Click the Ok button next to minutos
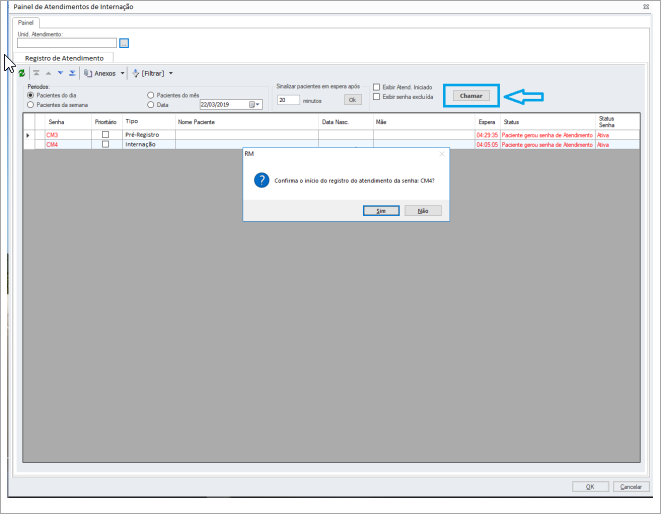 coord(353,100)
